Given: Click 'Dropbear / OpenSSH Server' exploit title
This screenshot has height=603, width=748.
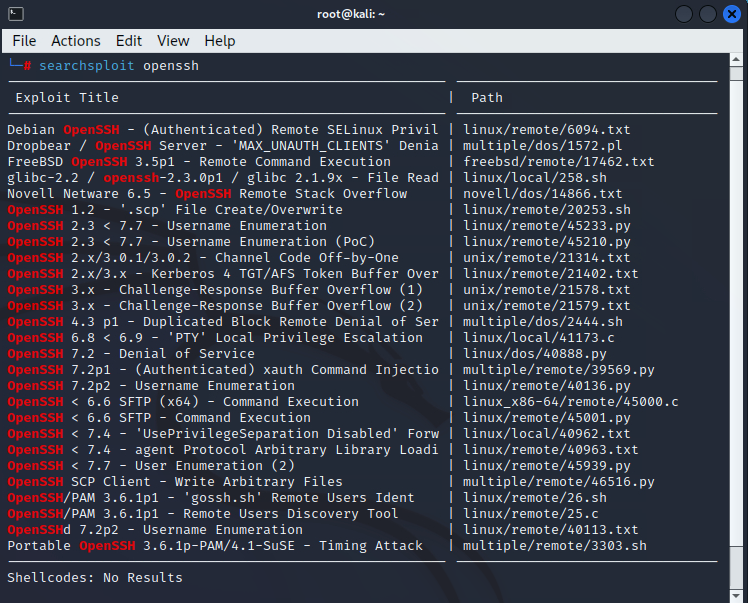Looking at the screenshot, I should [222, 146].
